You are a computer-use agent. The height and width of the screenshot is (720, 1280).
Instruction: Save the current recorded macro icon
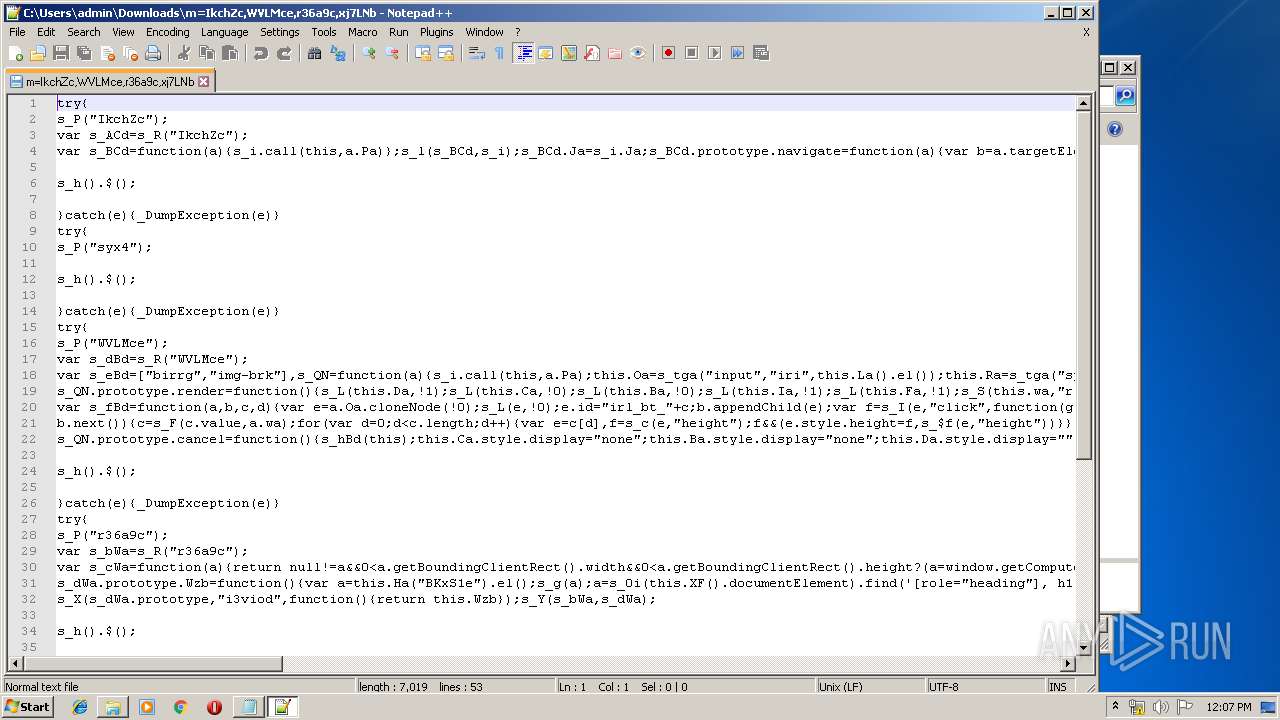click(x=761, y=53)
